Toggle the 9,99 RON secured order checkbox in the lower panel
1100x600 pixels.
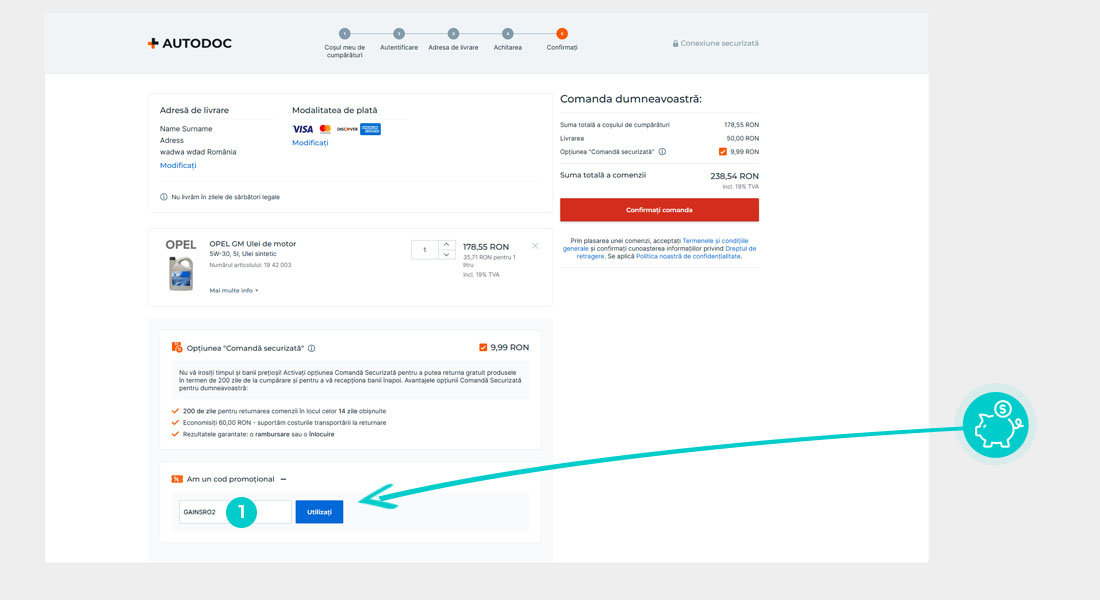pos(483,348)
